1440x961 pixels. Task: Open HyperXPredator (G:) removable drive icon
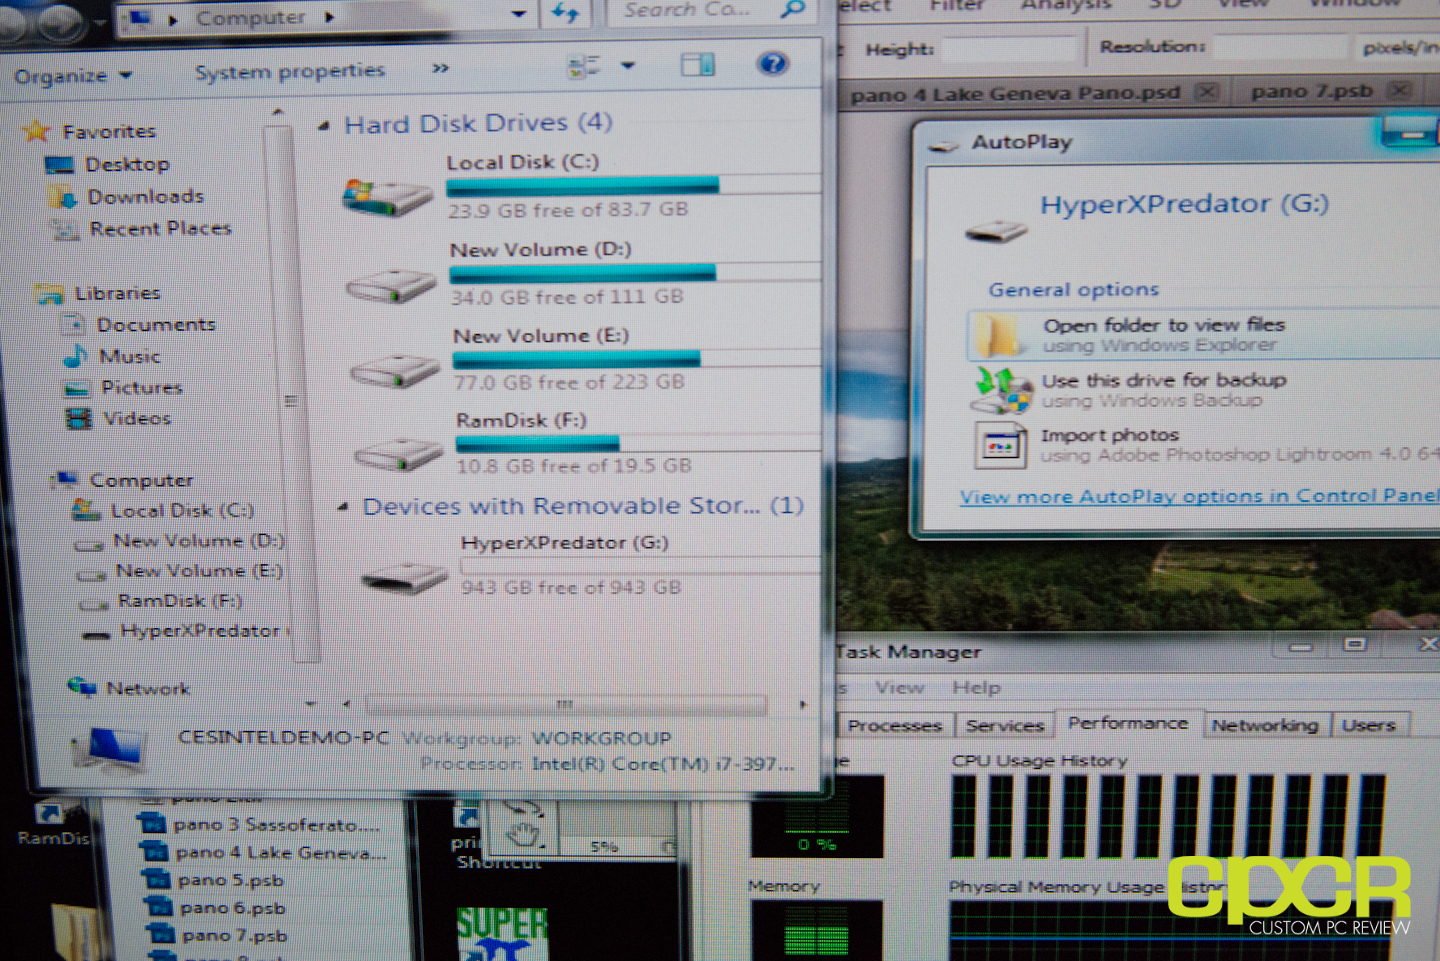(404, 577)
